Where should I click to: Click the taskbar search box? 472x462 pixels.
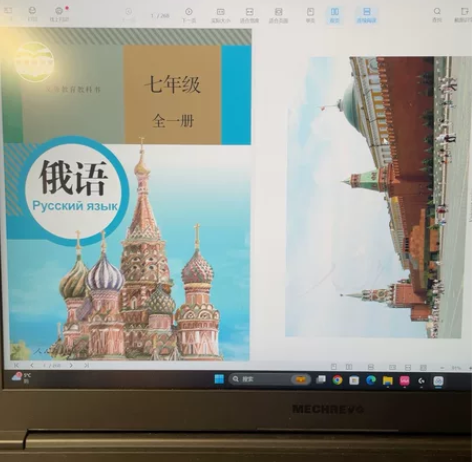point(269,379)
